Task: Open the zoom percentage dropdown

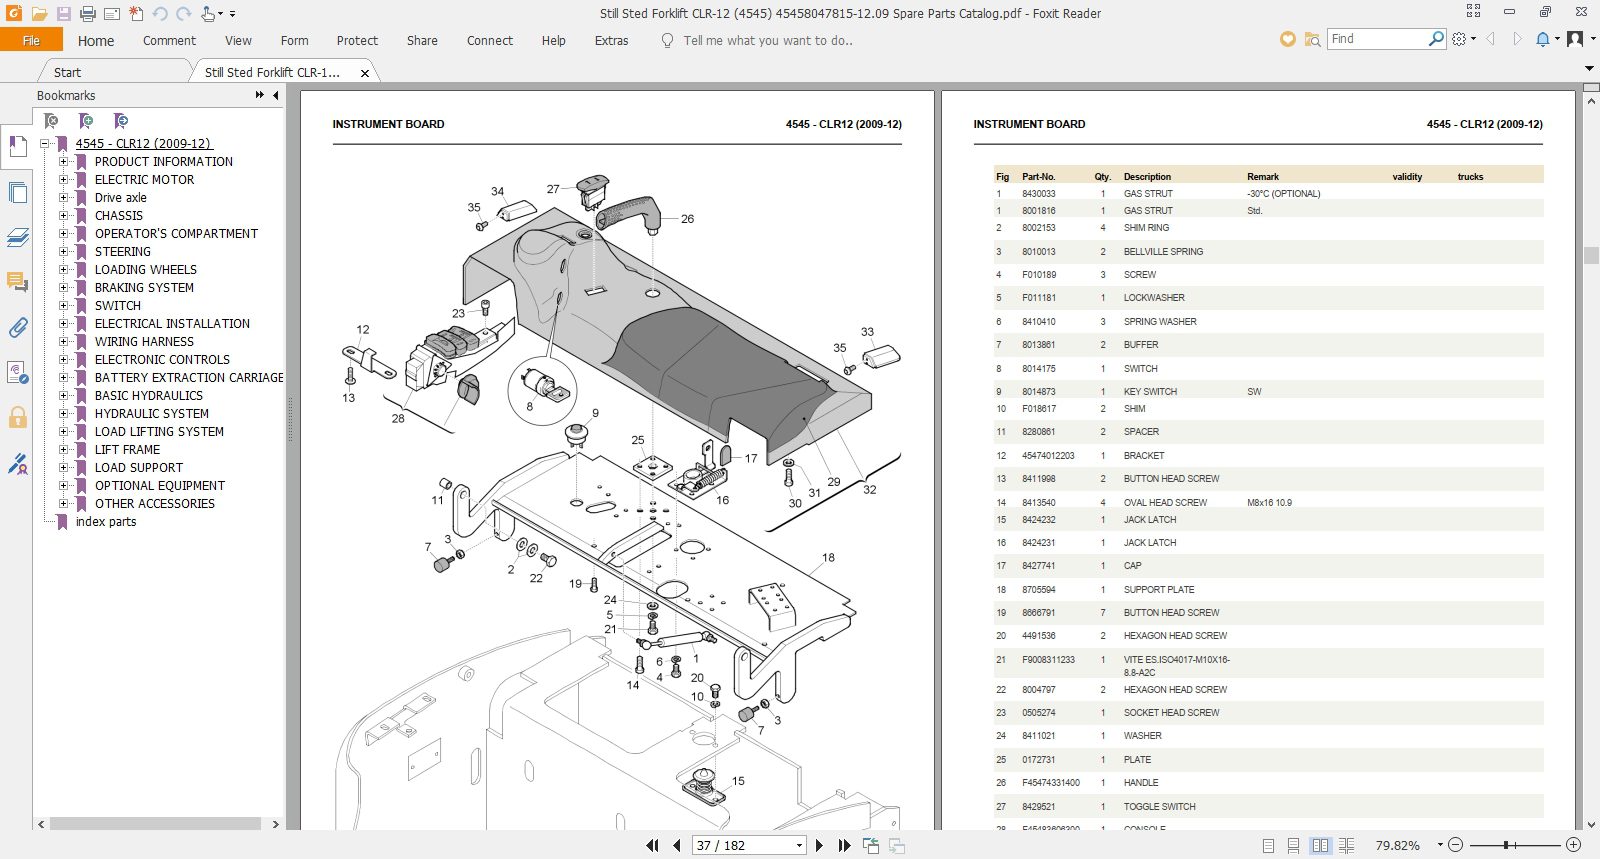Action: pos(1440,845)
